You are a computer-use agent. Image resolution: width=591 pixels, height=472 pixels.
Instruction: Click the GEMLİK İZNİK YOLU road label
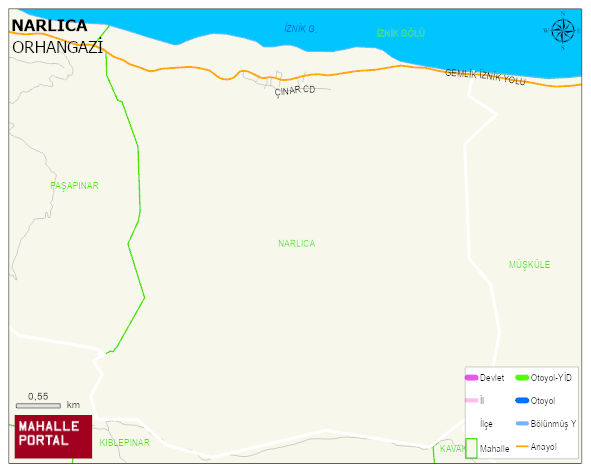pos(485,77)
